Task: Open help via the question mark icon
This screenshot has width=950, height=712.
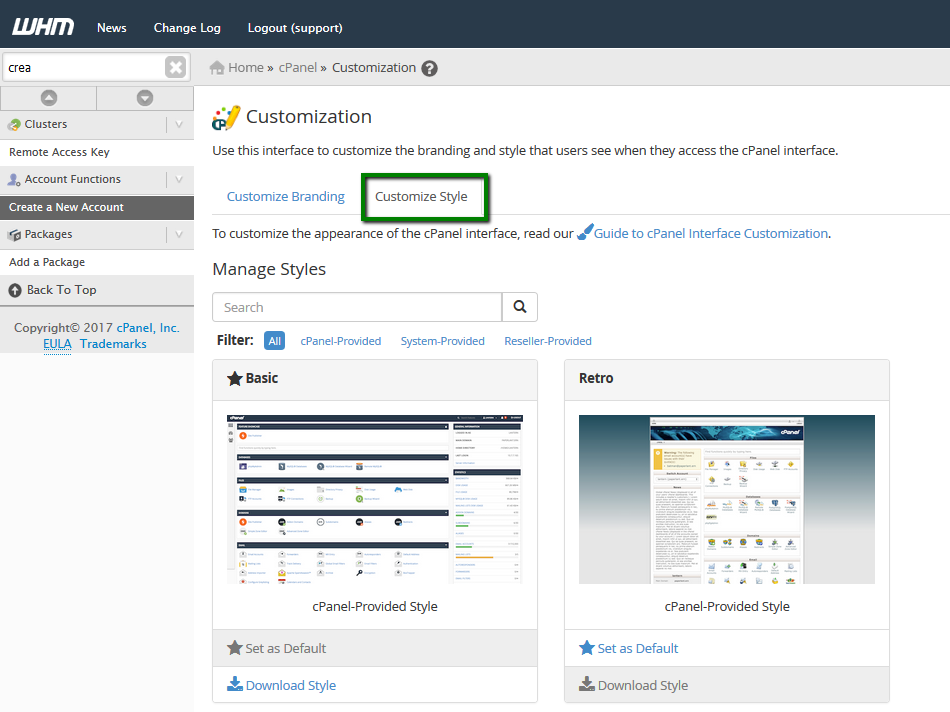Action: (x=430, y=68)
